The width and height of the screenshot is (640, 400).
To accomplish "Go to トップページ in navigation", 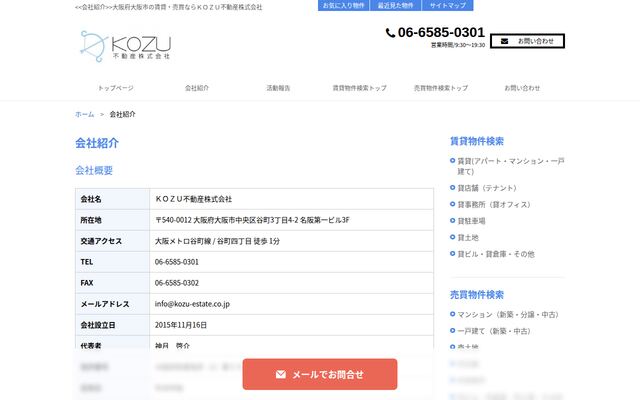I will click(x=116, y=88).
